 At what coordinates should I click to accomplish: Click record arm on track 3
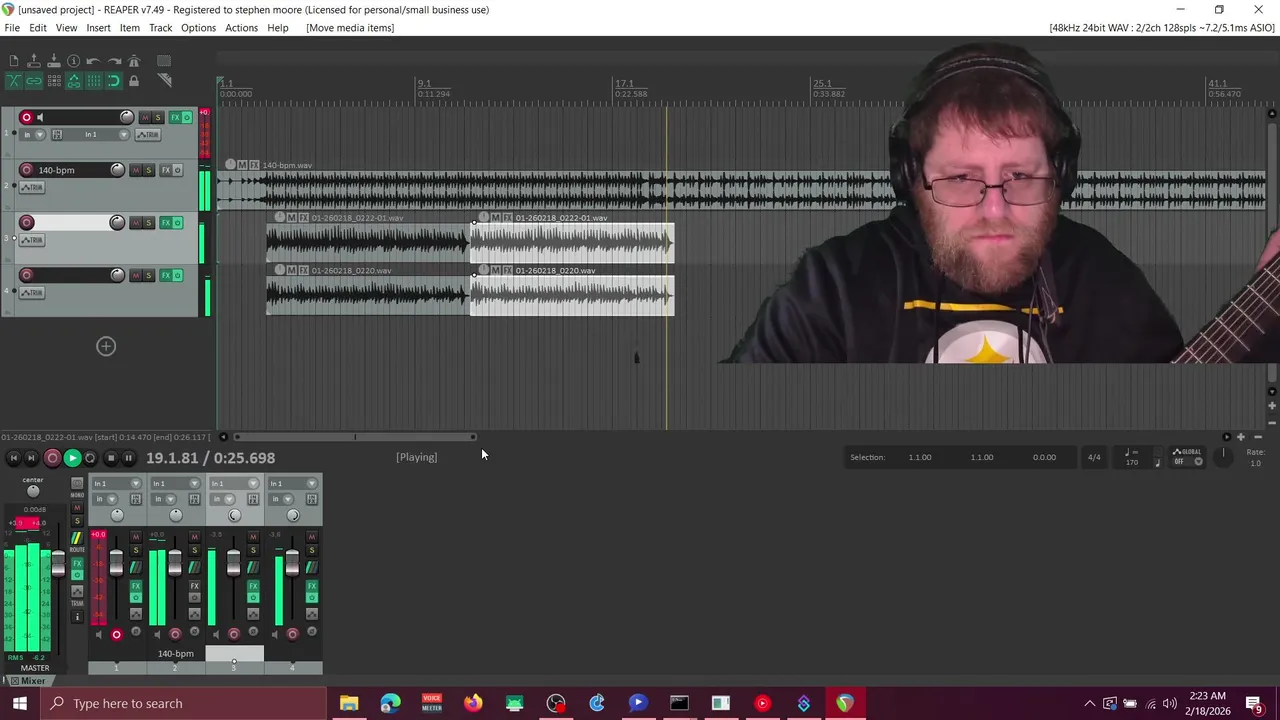tap(27, 223)
